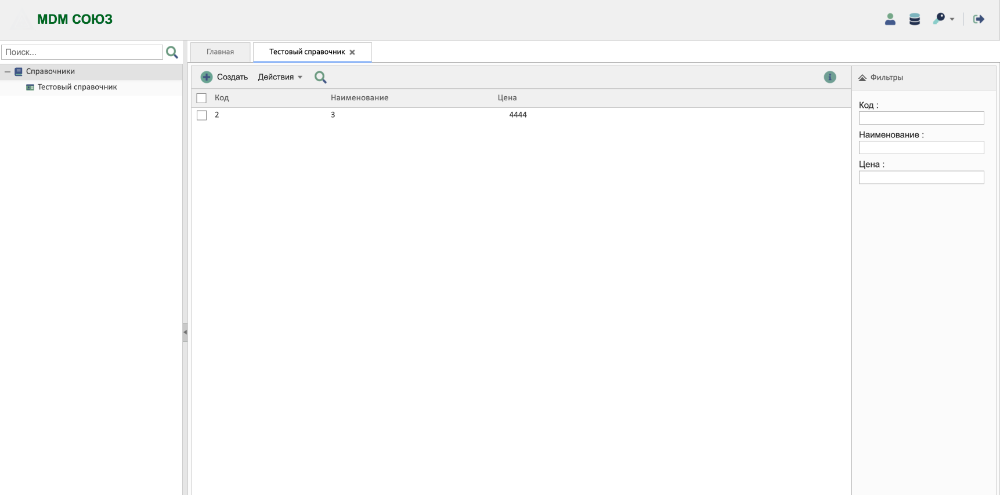The height and width of the screenshot is (495, 1000).
Task: Switch to the Главная tab
Action: pyautogui.click(x=220, y=52)
